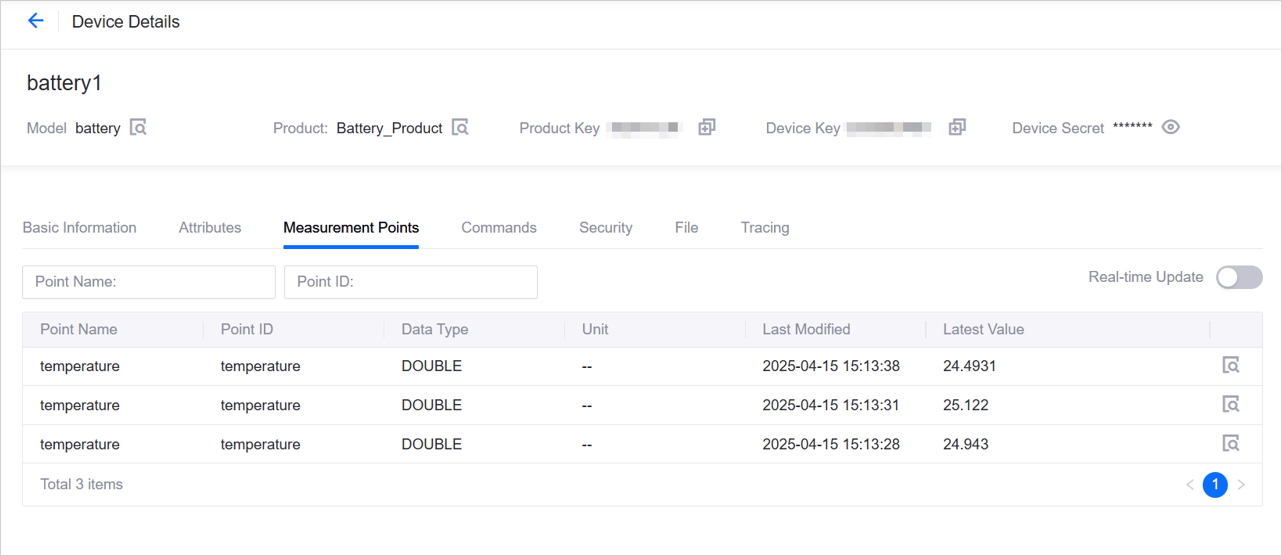
Task: Open model details icon next to battery
Action: 138,128
